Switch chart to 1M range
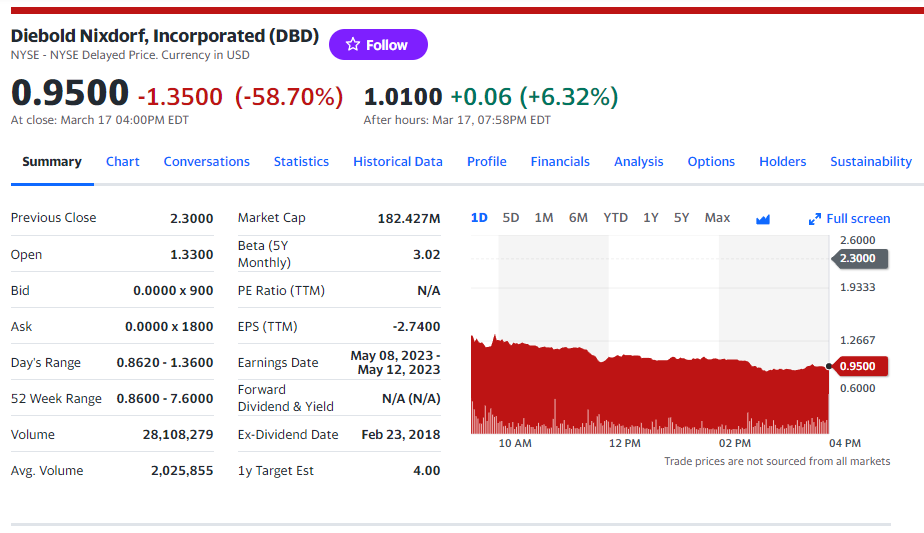Screen dimensions: 924x533 543,218
